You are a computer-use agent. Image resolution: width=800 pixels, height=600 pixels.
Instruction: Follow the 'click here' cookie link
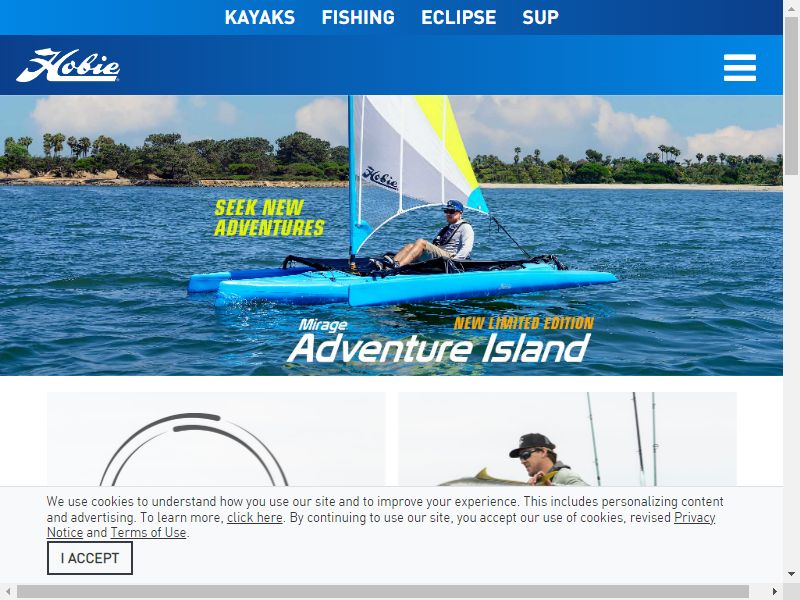tap(255, 517)
